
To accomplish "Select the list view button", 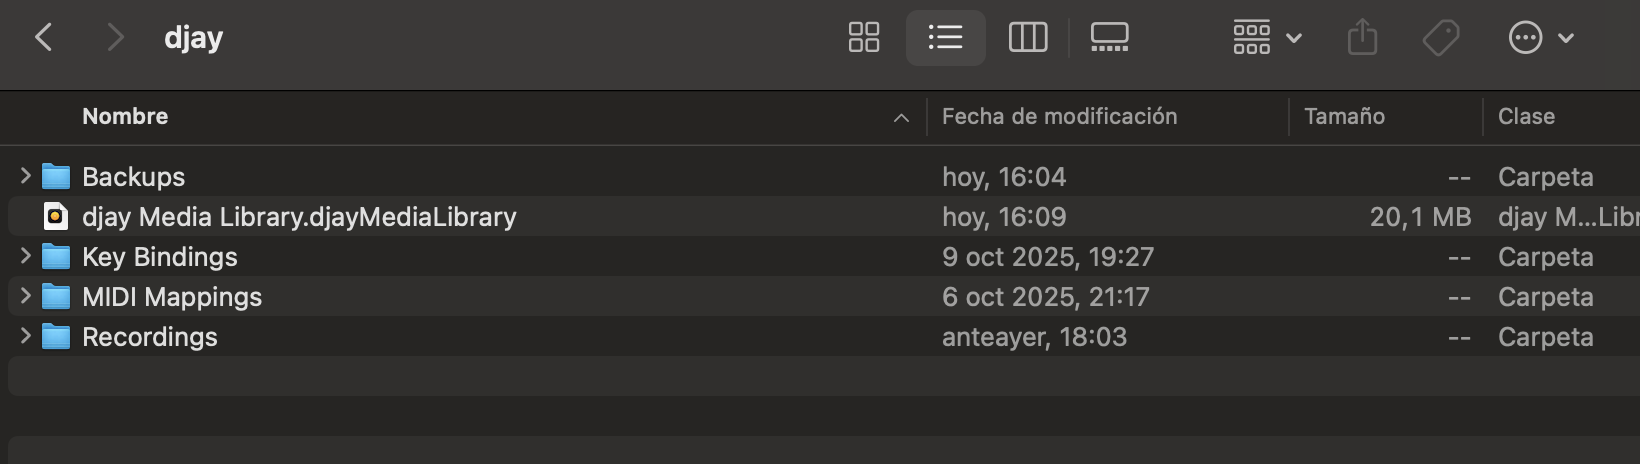I will (945, 38).
